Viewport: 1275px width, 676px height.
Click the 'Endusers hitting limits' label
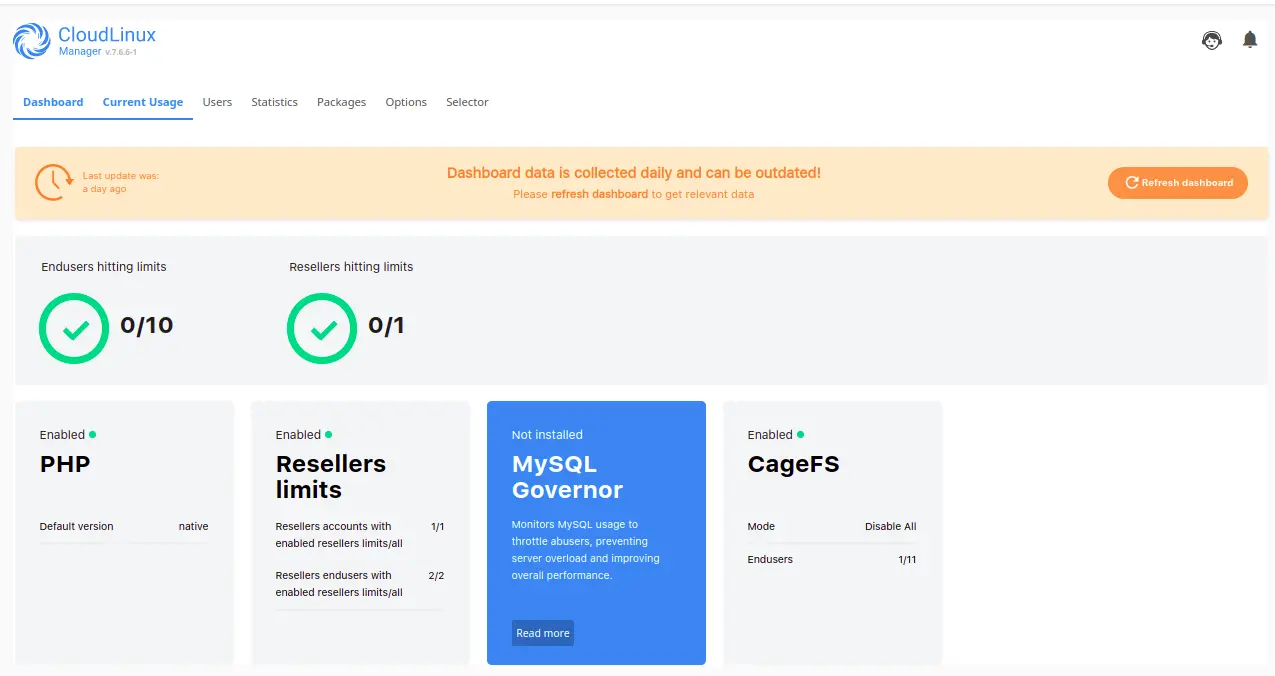(x=104, y=267)
